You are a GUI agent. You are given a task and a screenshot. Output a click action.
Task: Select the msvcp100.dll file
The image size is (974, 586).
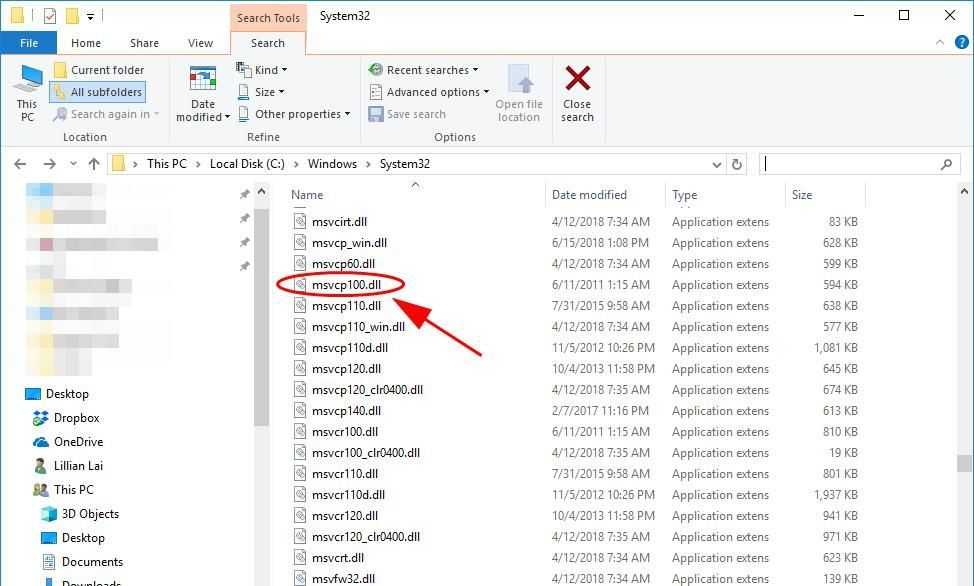(x=346, y=285)
